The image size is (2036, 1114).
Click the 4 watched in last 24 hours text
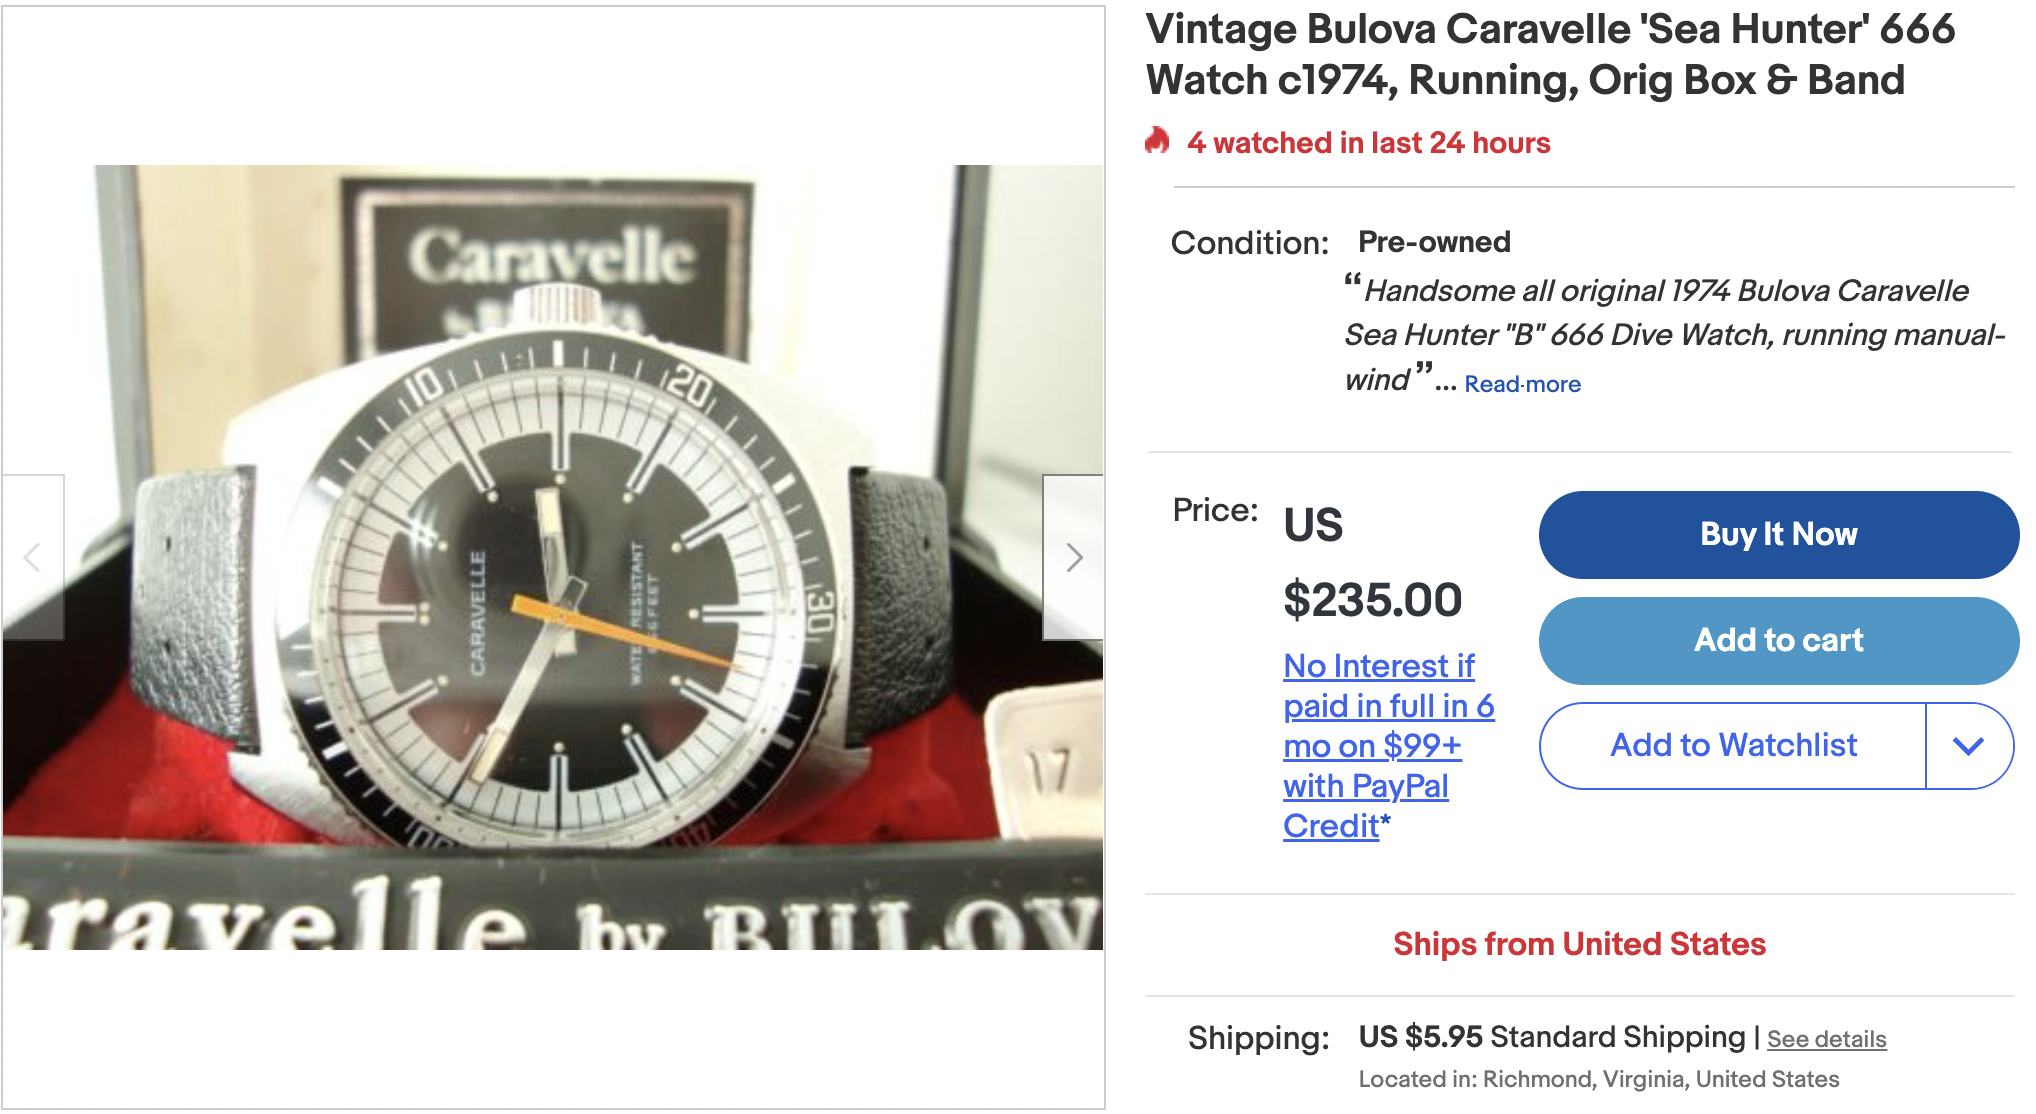coord(1368,143)
